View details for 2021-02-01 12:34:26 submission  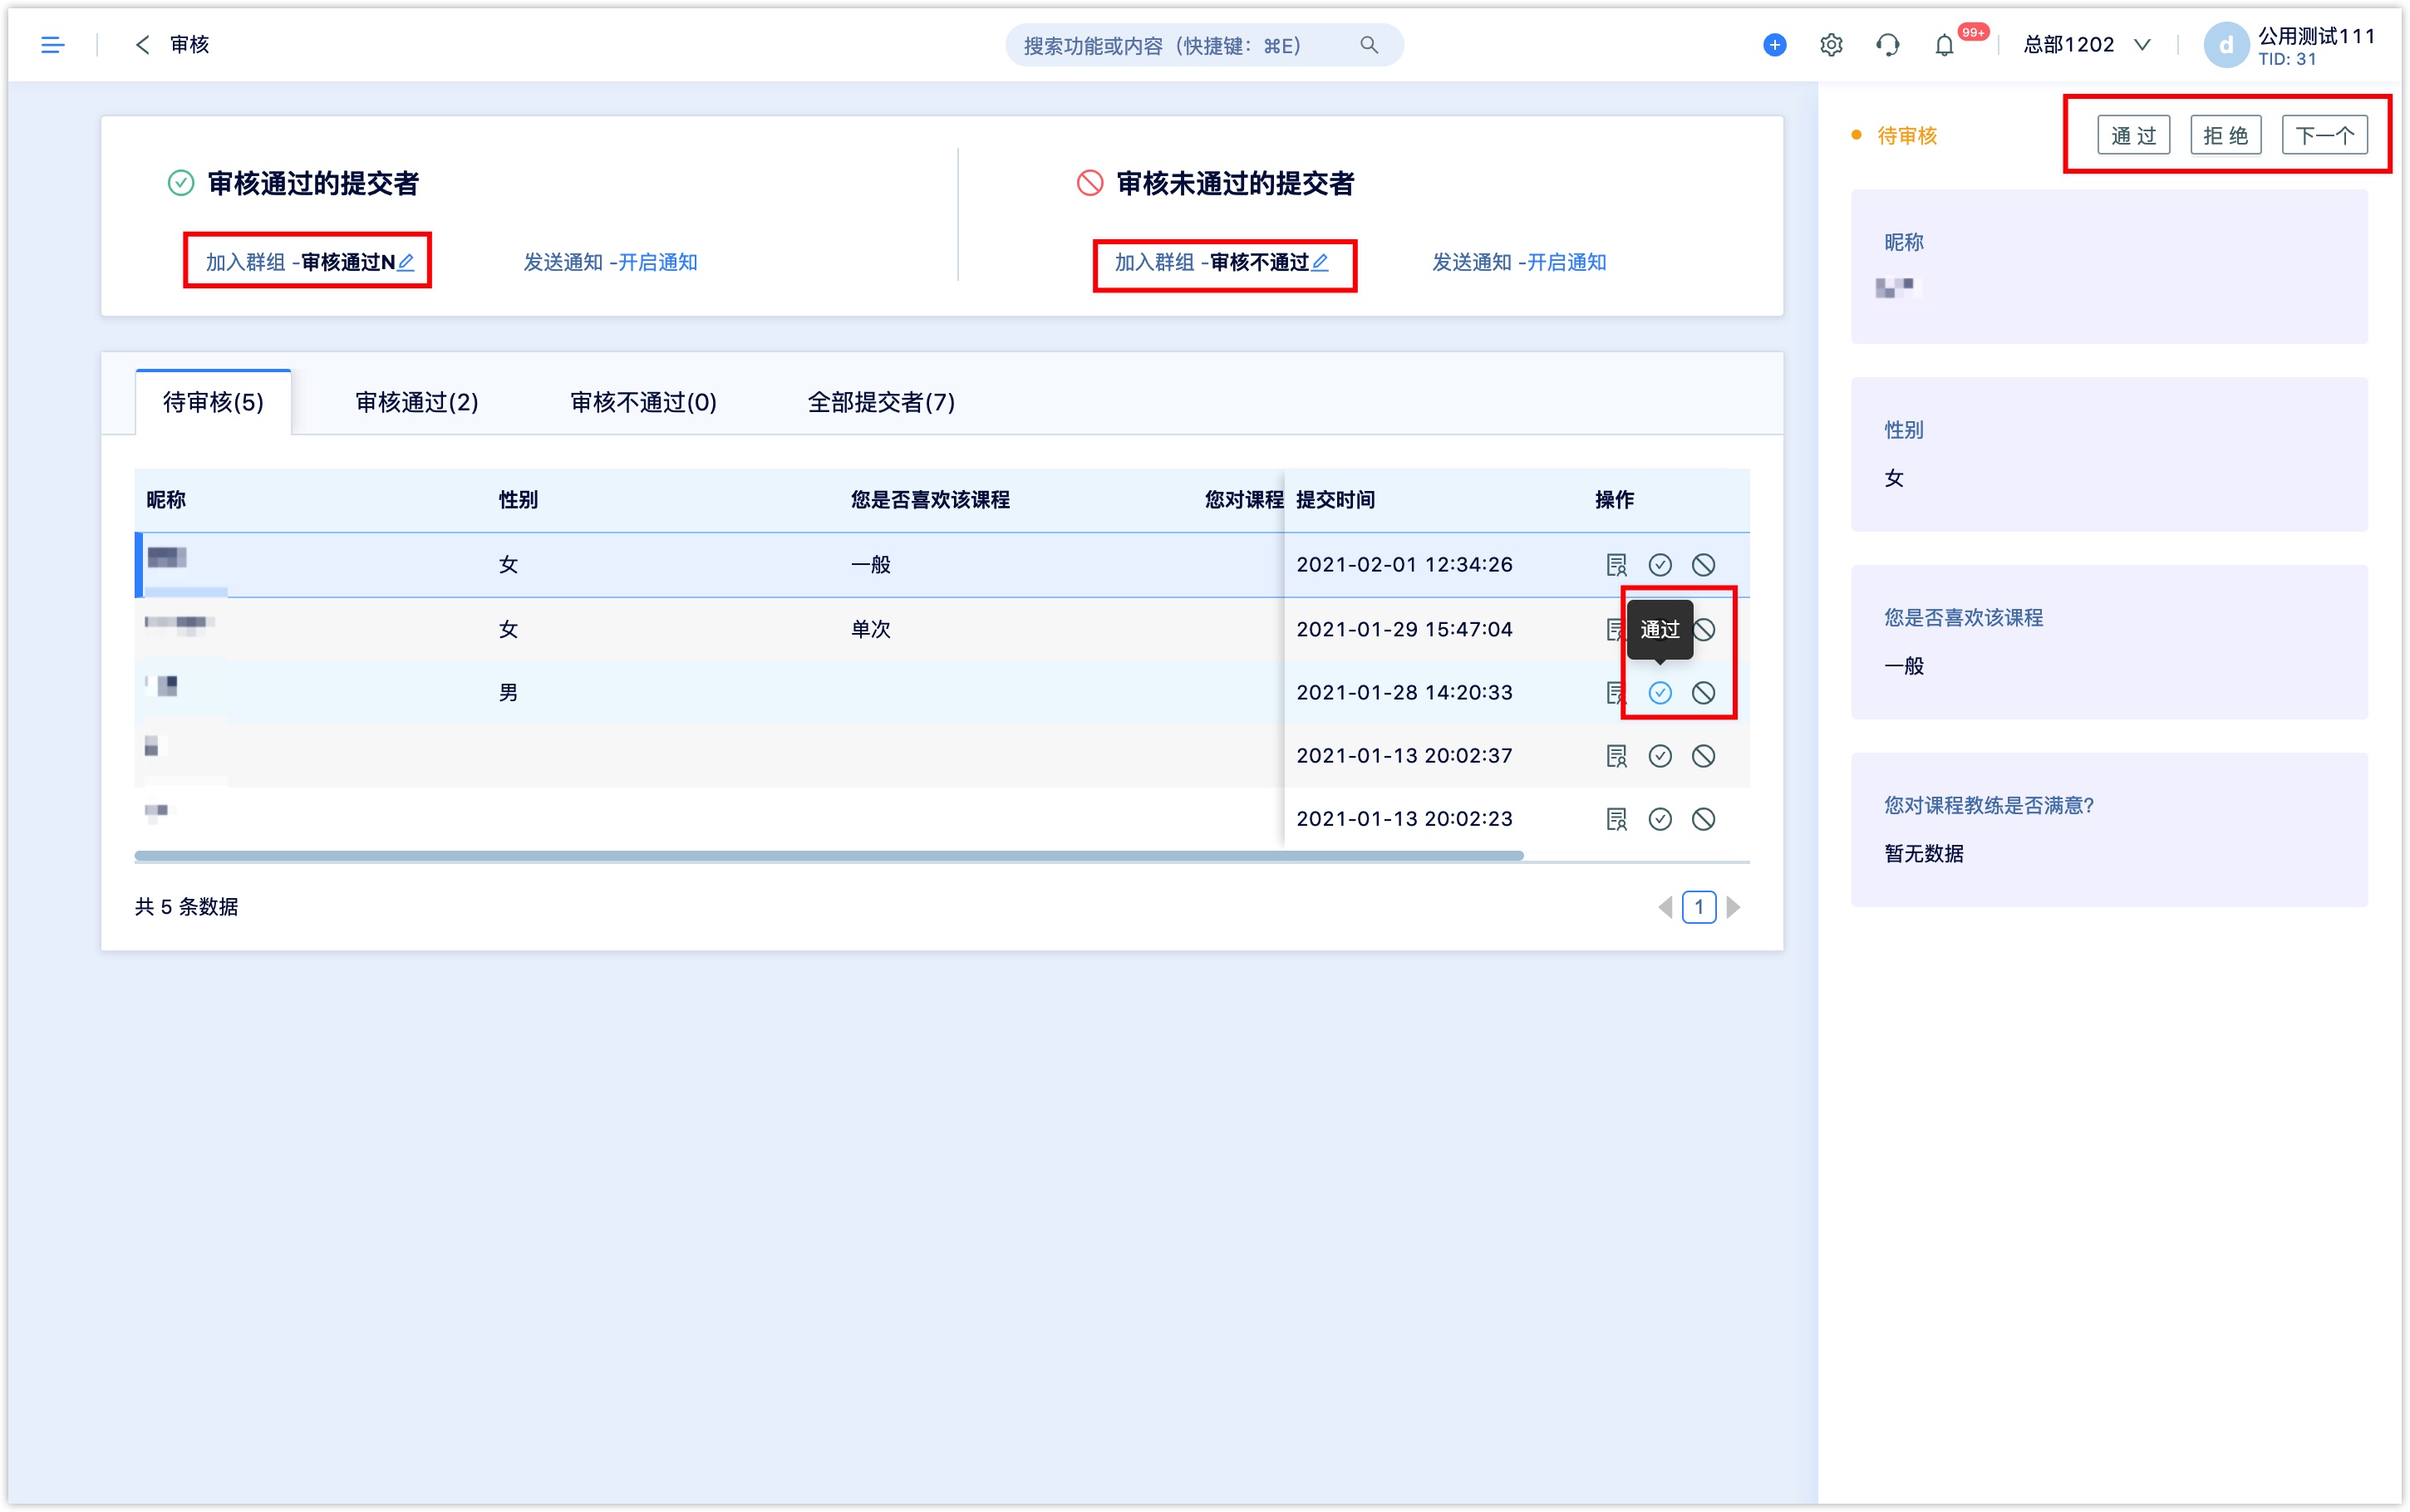(1616, 565)
